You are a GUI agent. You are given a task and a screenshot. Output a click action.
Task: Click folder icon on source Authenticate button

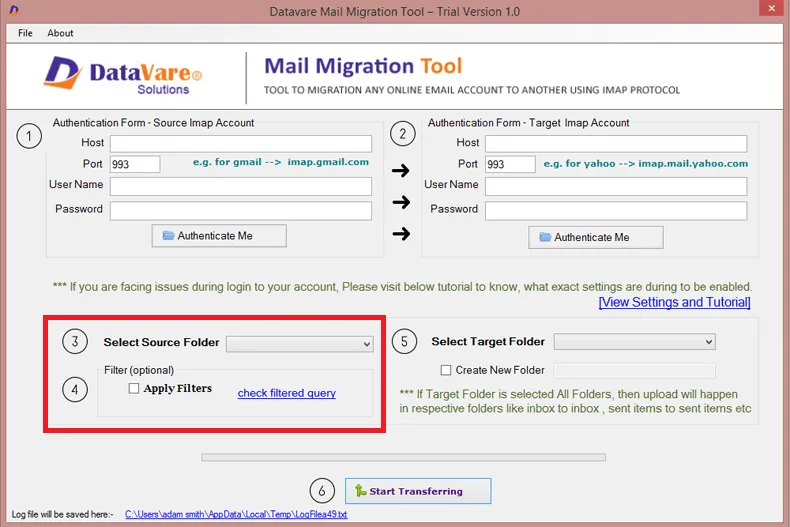pyautogui.click(x=168, y=235)
